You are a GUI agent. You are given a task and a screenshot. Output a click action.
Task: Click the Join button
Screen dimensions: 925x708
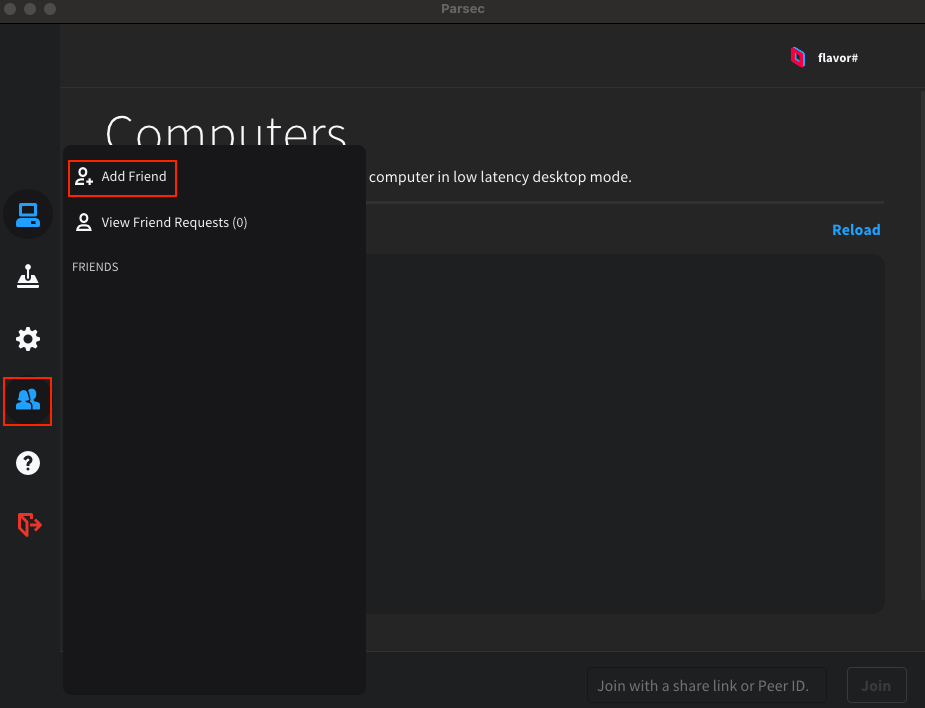click(876, 686)
